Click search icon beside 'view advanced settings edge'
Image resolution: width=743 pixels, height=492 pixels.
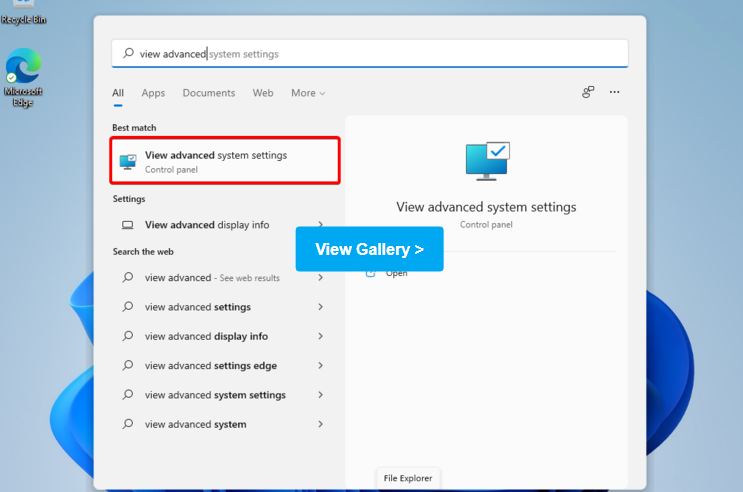pyautogui.click(x=127, y=365)
